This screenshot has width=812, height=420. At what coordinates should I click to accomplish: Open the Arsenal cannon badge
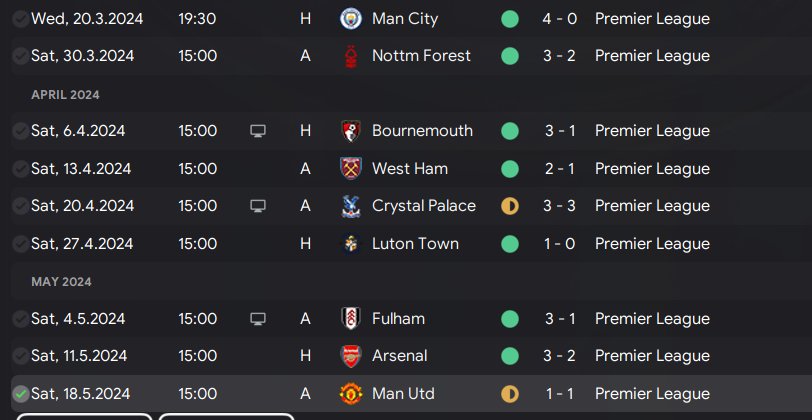351,356
